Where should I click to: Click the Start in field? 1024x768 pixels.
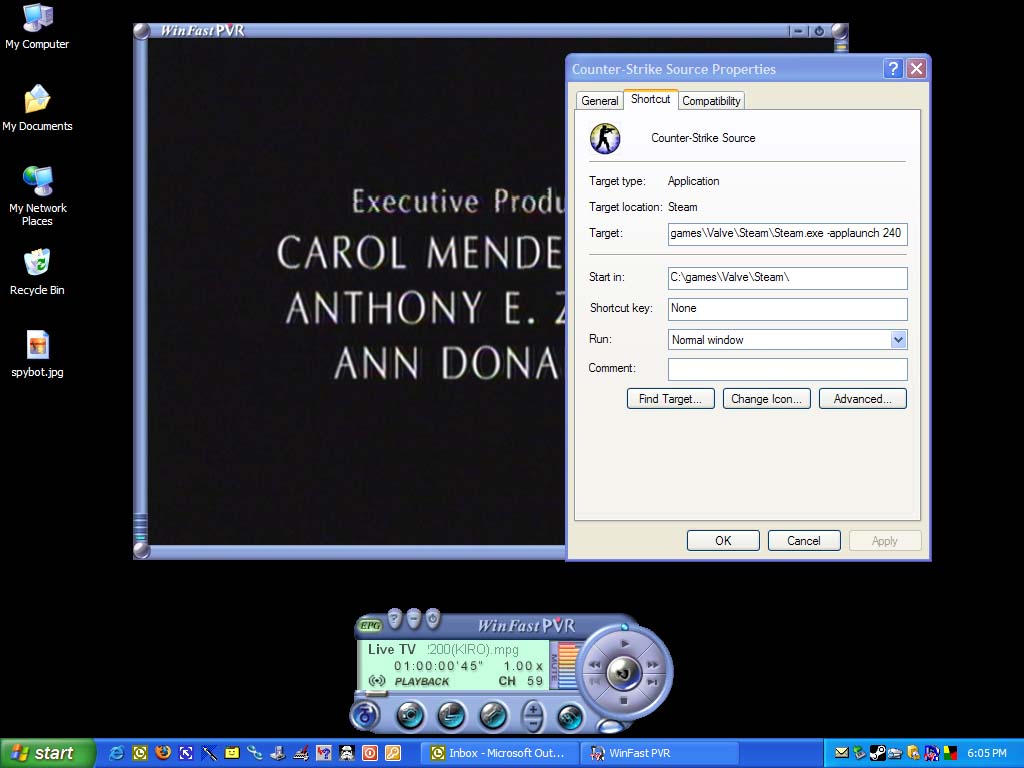click(x=788, y=278)
